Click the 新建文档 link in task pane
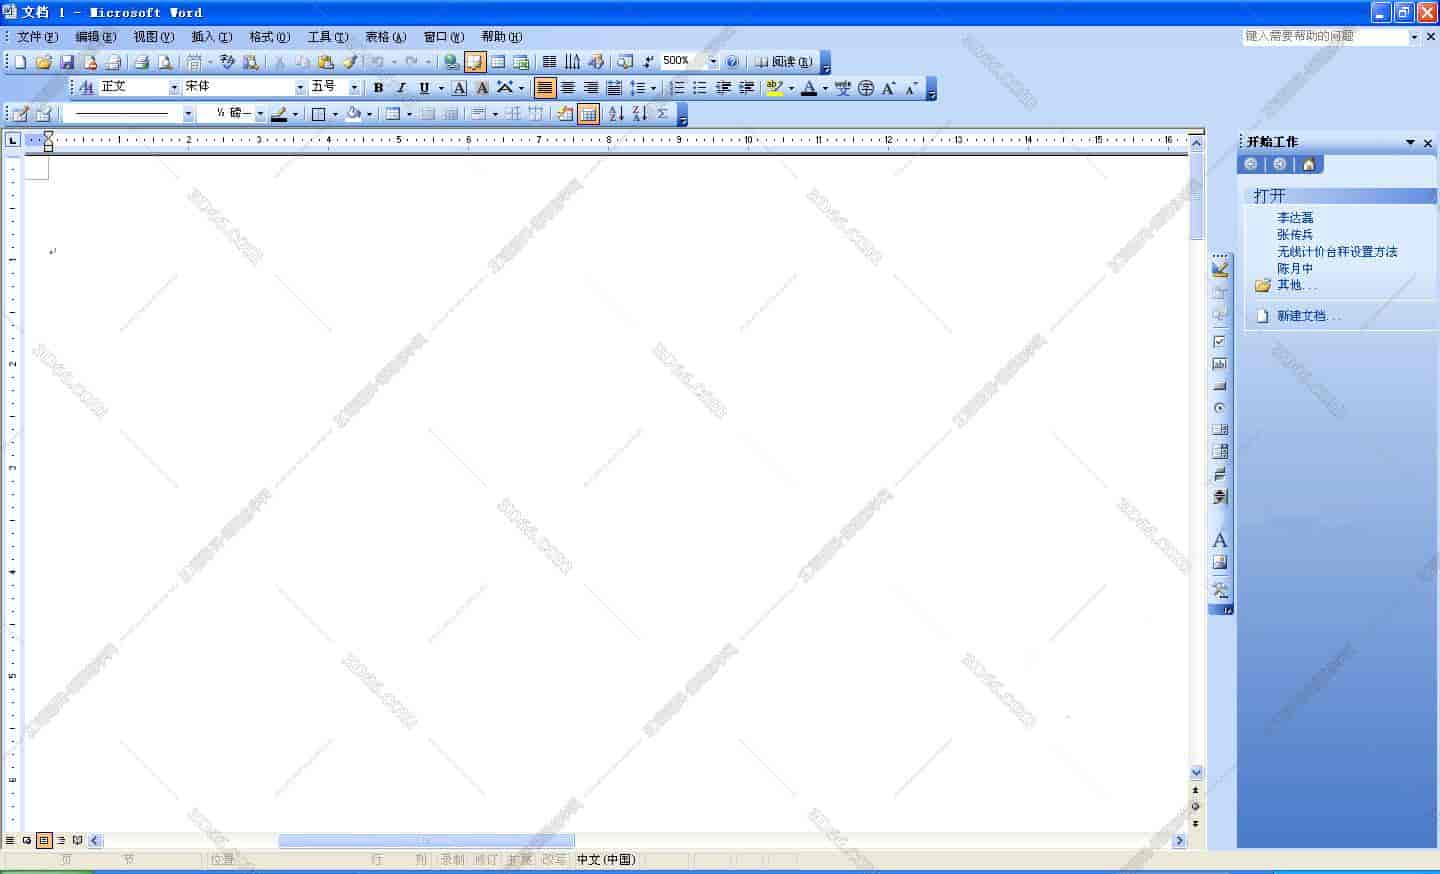Screen dimensions: 1440x874 1308,316
